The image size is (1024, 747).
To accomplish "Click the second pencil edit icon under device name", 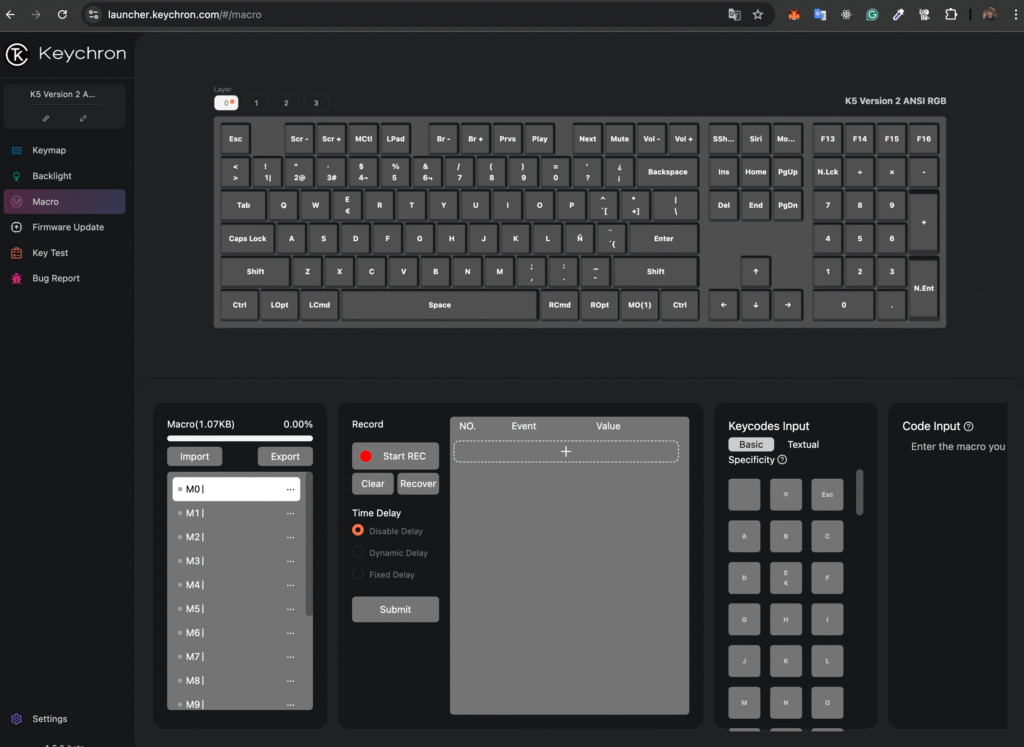I will [x=83, y=118].
